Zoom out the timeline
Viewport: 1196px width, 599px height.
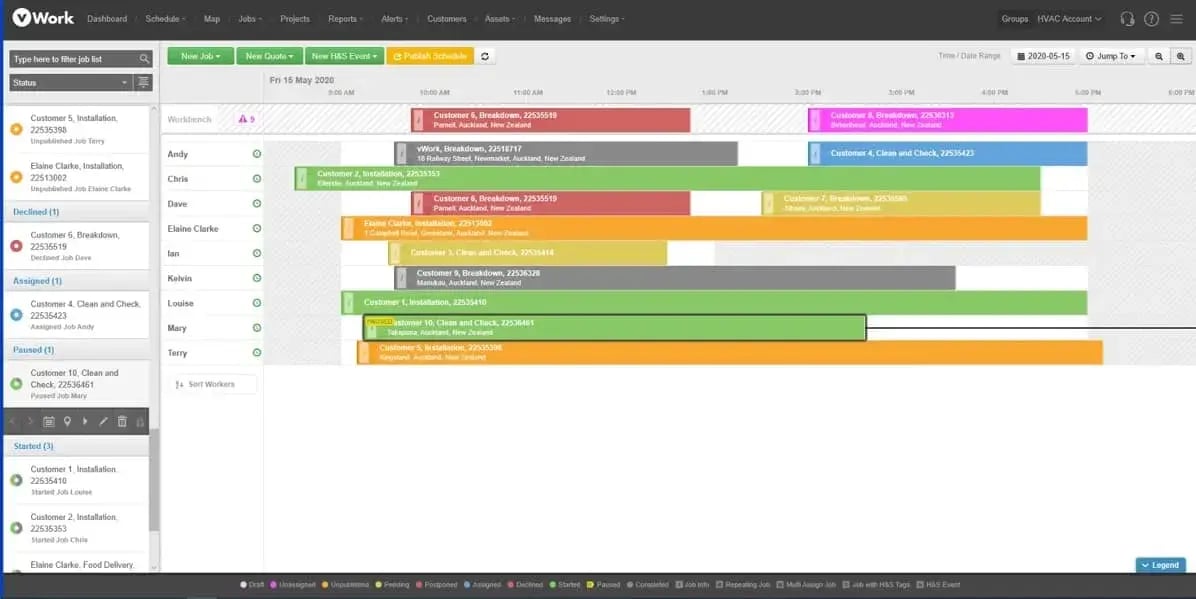point(1159,56)
